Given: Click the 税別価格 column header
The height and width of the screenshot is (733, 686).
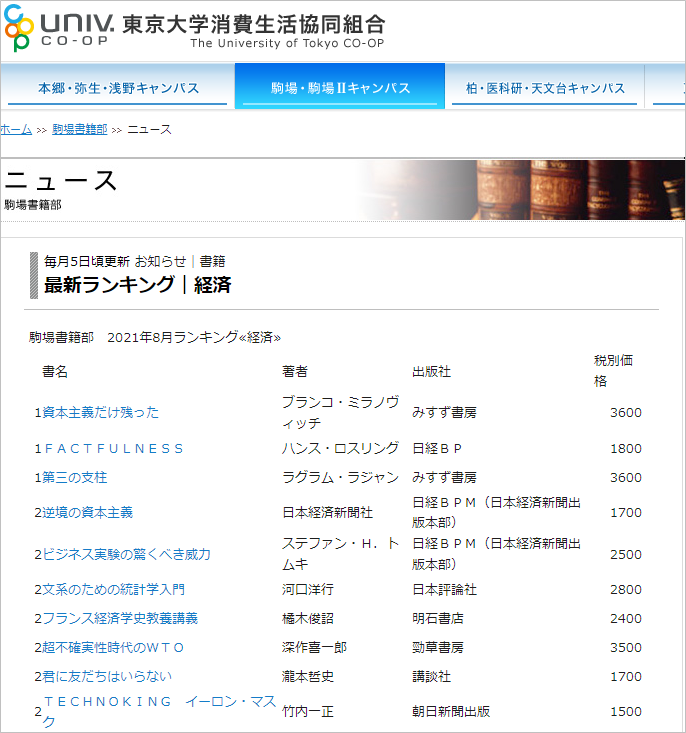Looking at the screenshot, I should 613,370.
